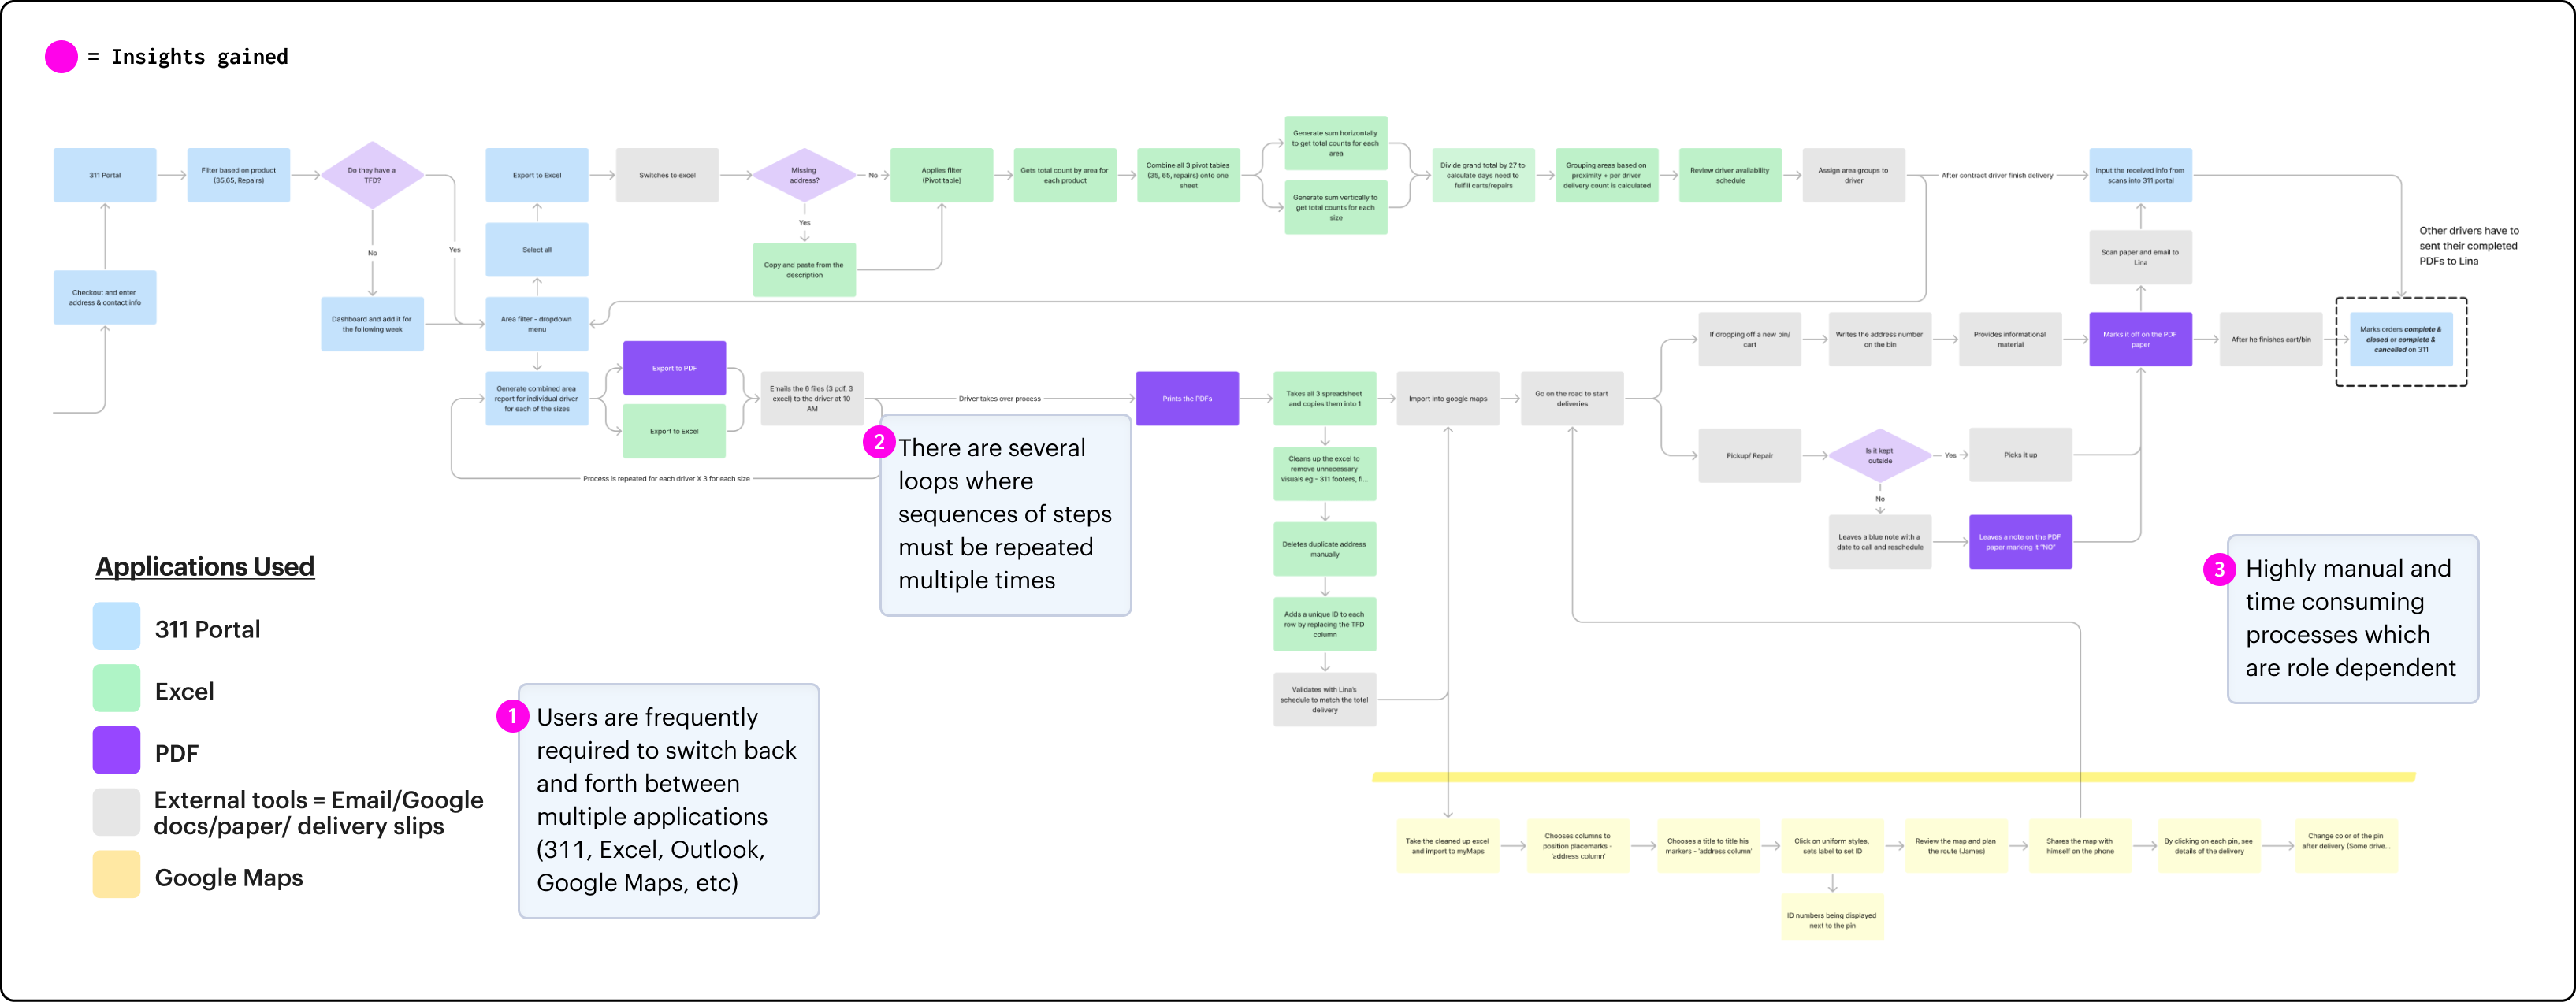Select the Leaves a blue note node
2576x1002 pixels.
click(x=1879, y=542)
